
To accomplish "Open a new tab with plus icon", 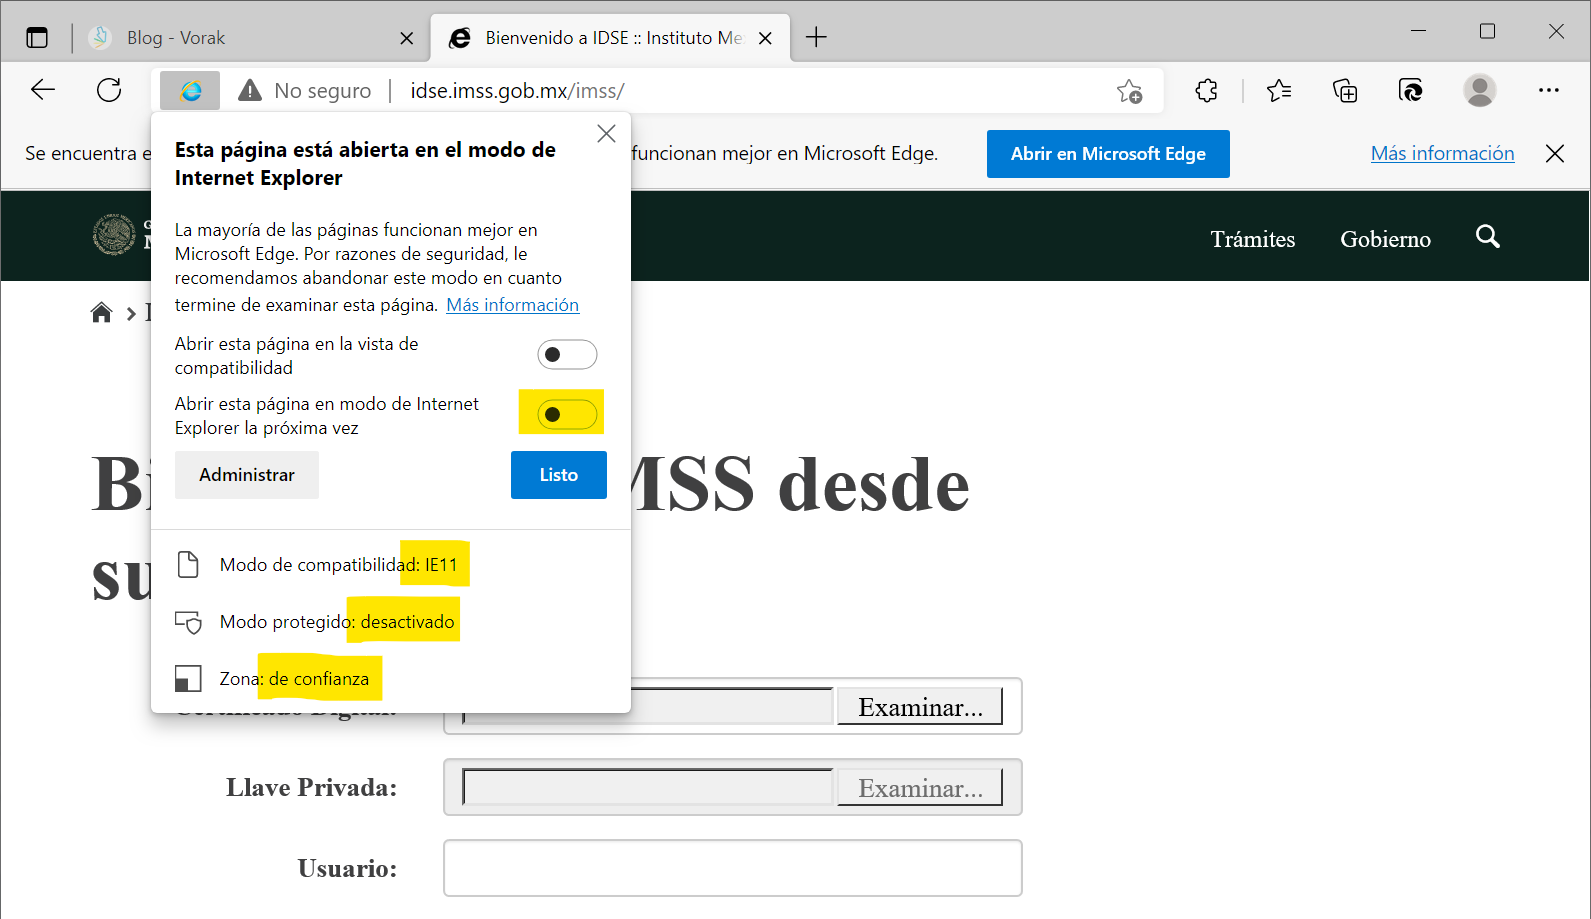I will [816, 38].
